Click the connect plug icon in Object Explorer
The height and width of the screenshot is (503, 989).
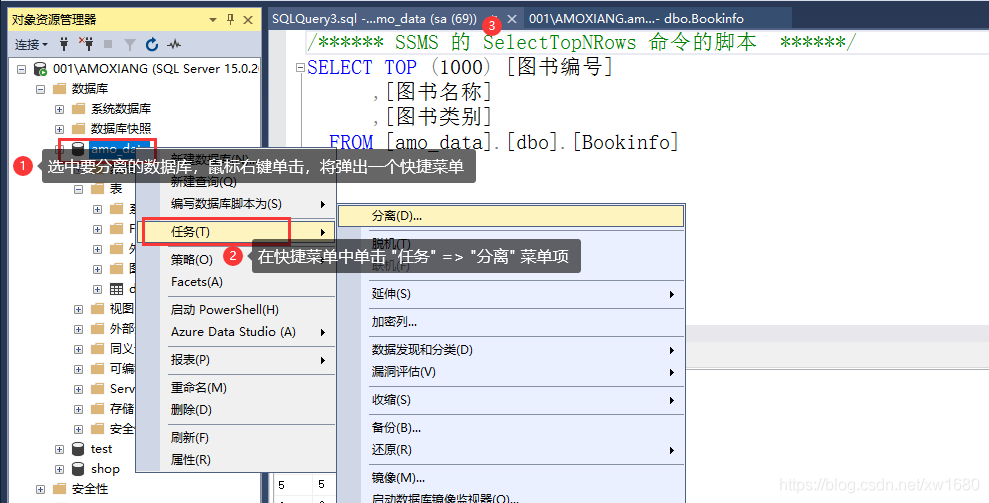(64, 44)
